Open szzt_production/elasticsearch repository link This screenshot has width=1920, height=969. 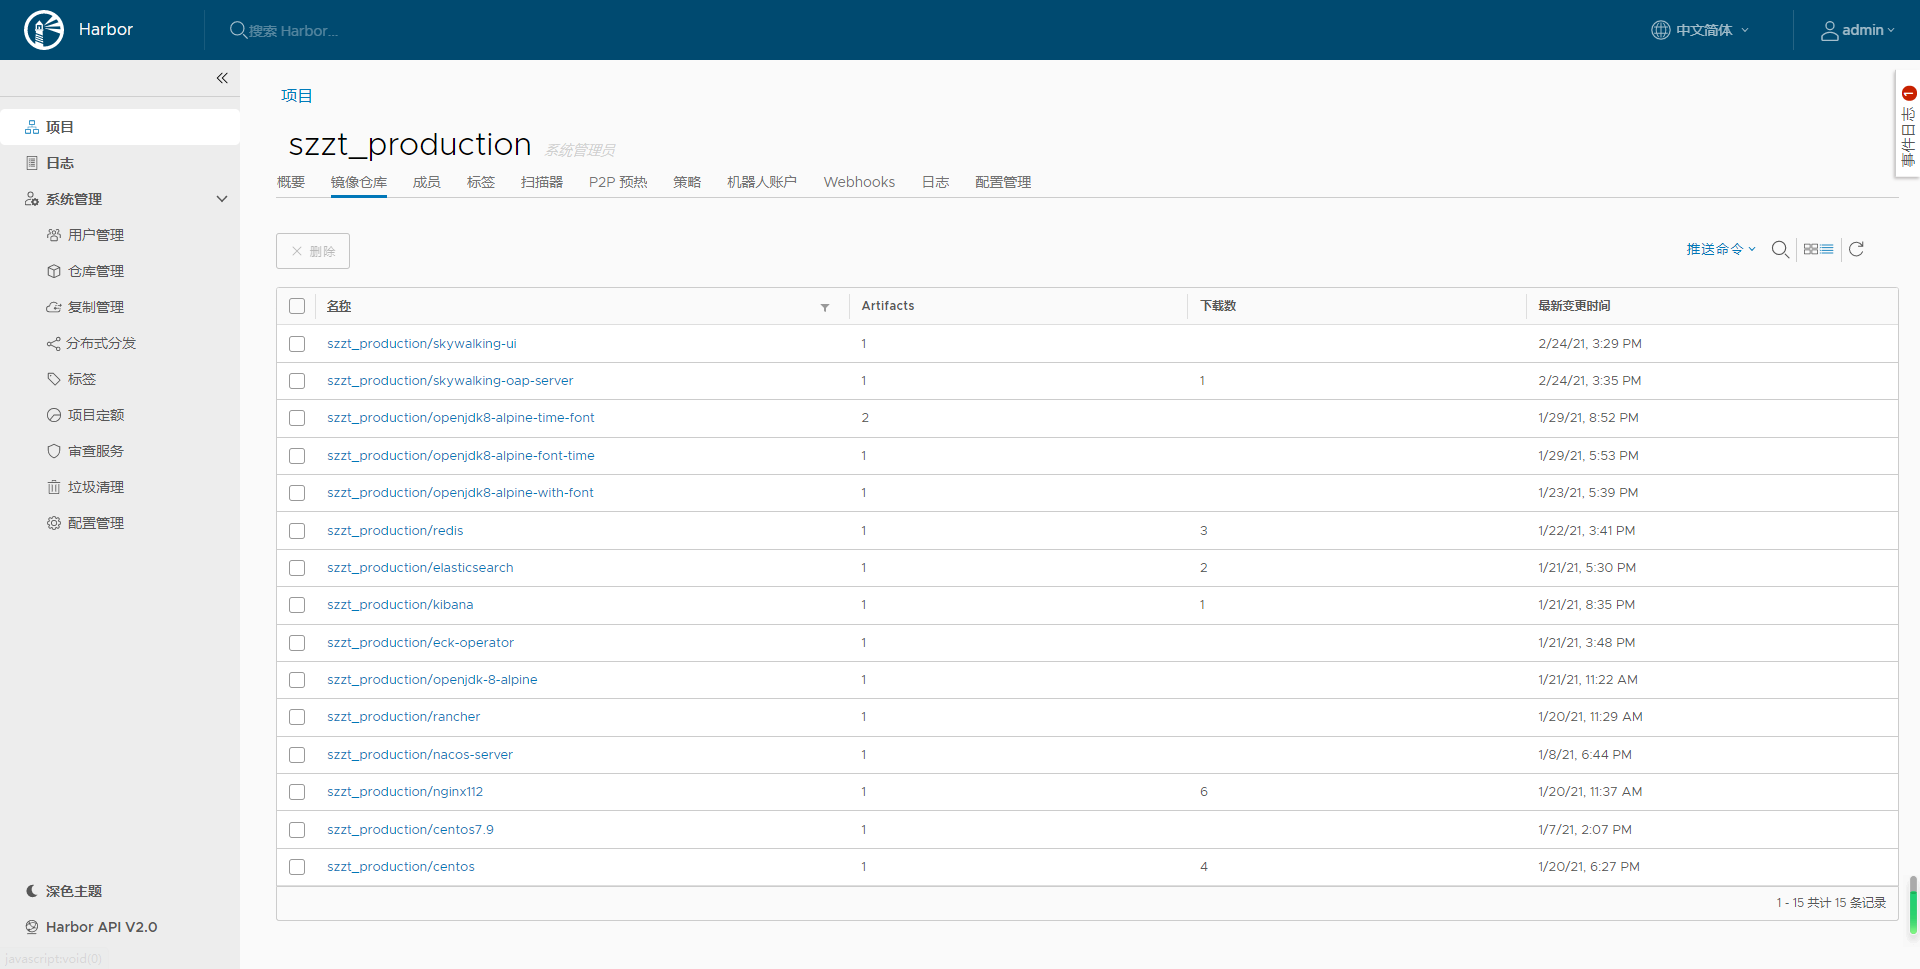(x=420, y=568)
